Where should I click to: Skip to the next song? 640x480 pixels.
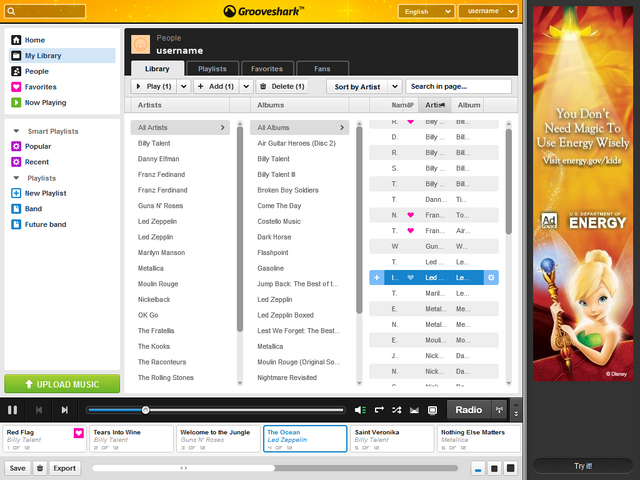pyautogui.click(x=64, y=410)
